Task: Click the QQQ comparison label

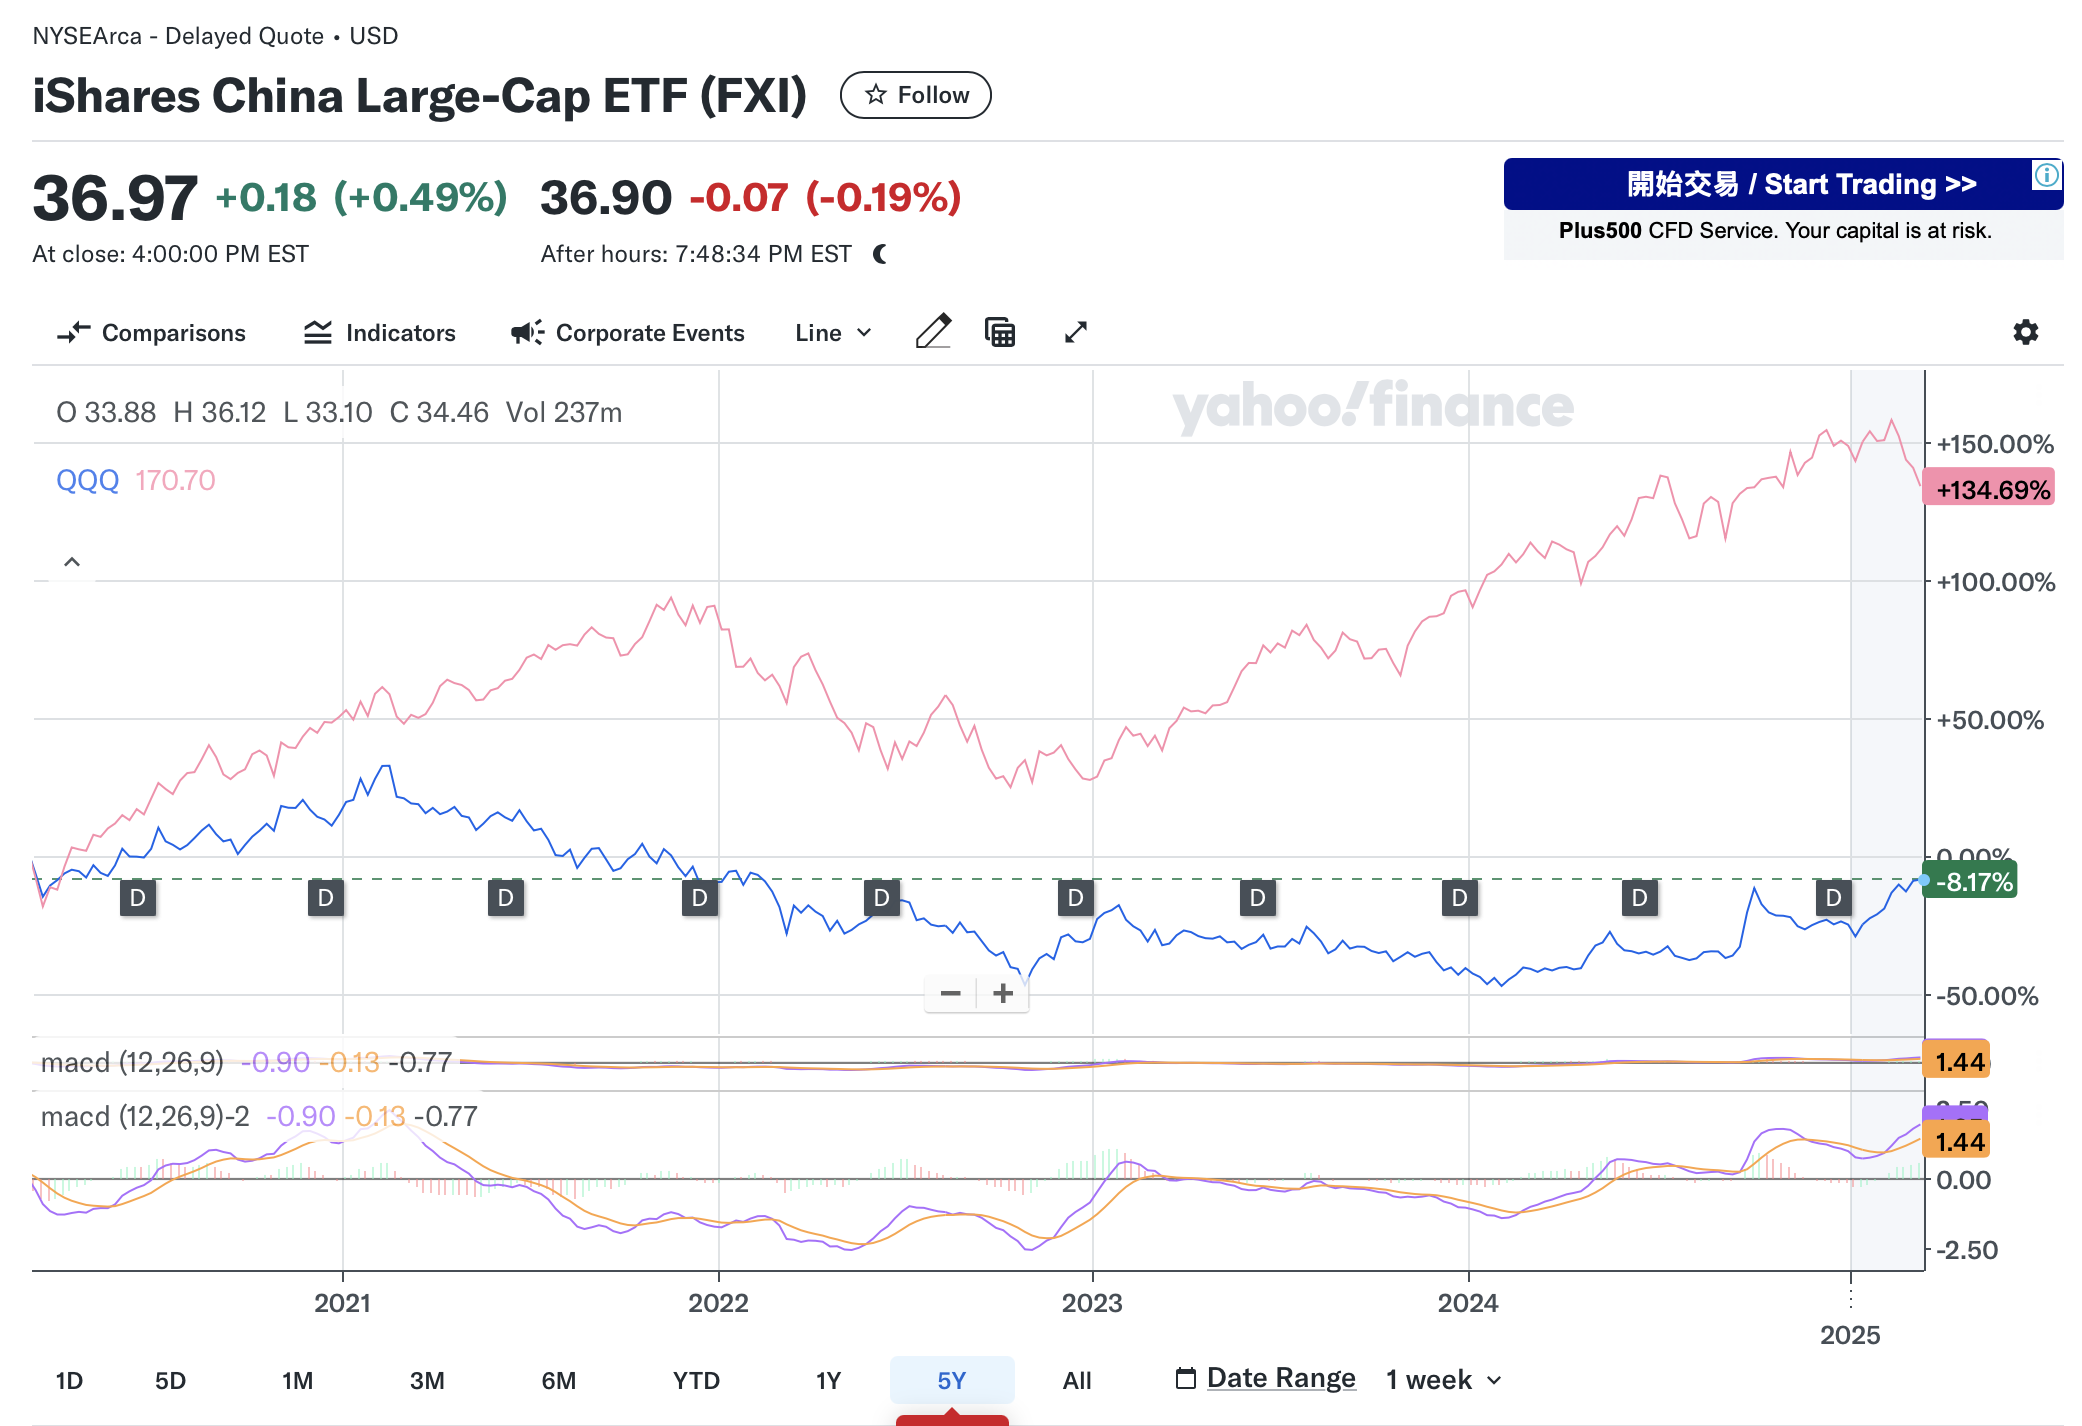Action: point(87,480)
